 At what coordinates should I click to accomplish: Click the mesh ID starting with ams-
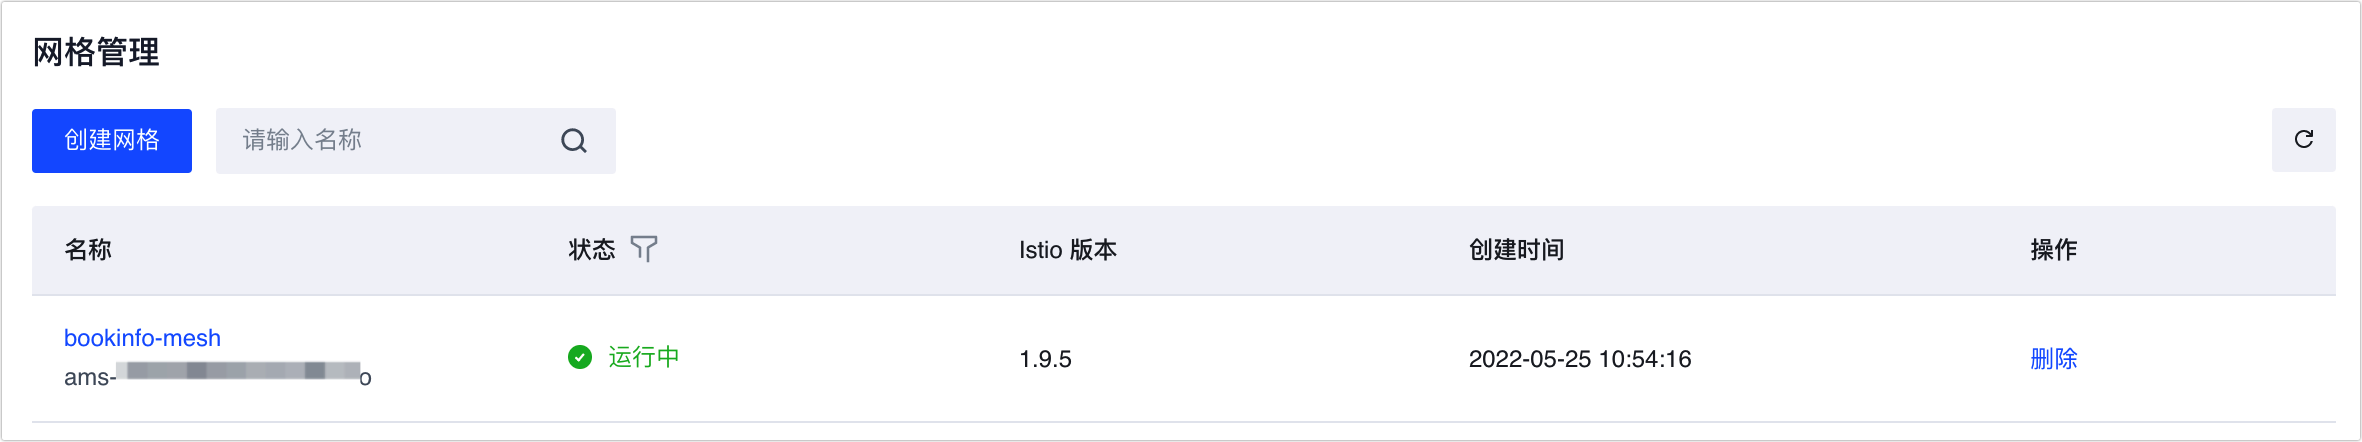90,378
